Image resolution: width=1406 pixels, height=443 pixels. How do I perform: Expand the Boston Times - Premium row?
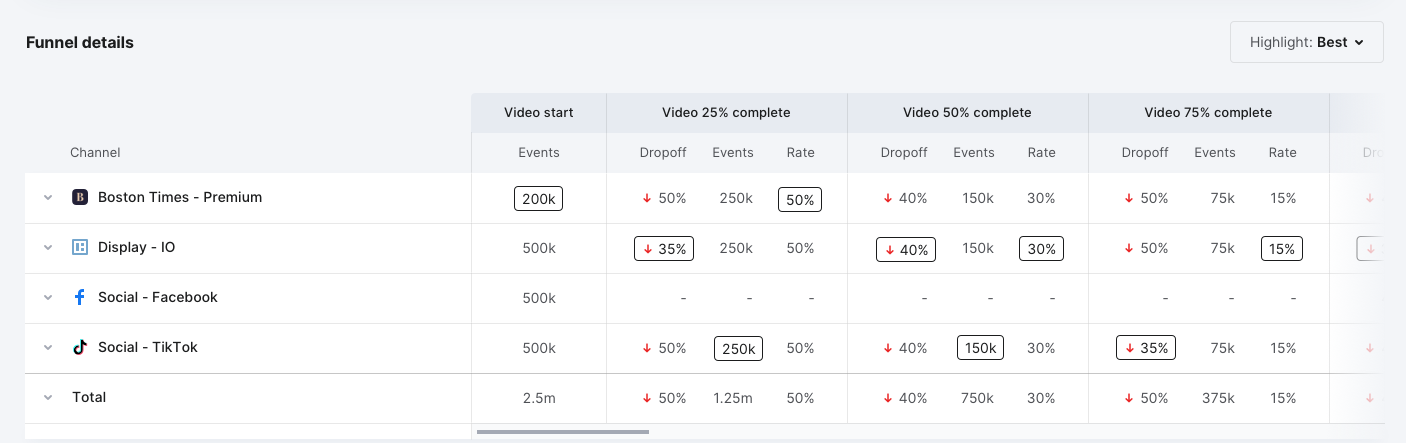pyautogui.click(x=47, y=198)
